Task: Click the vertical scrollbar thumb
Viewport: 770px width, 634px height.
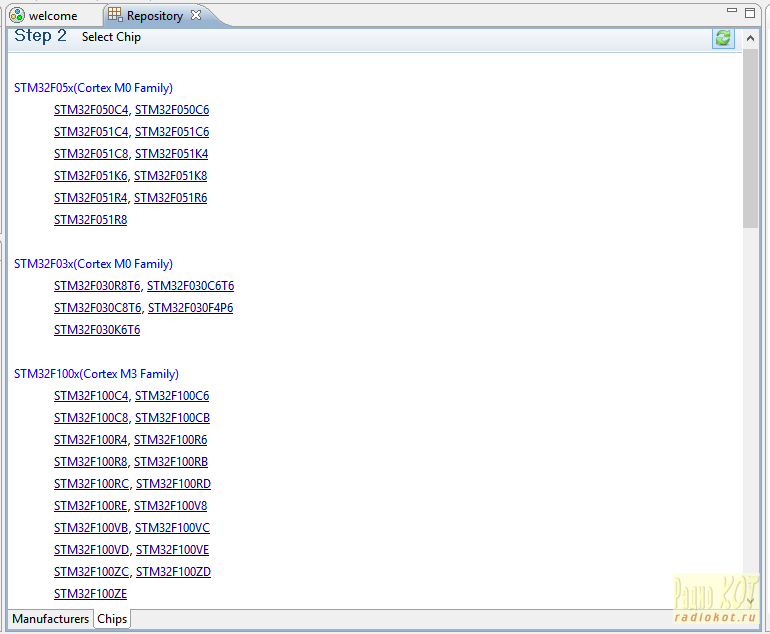Action: (750, 138)
